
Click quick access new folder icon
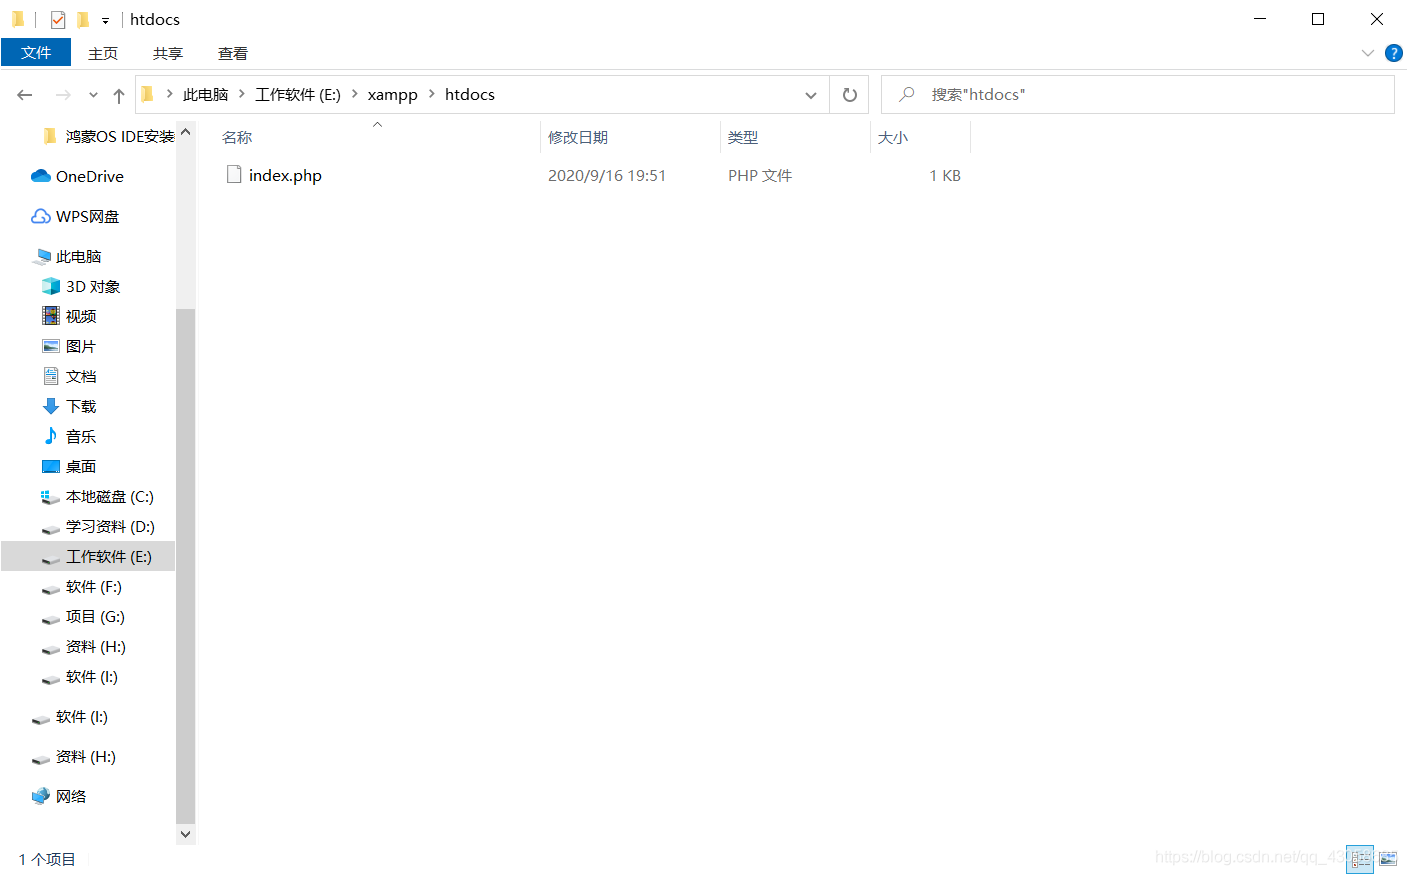click(83, 19)
